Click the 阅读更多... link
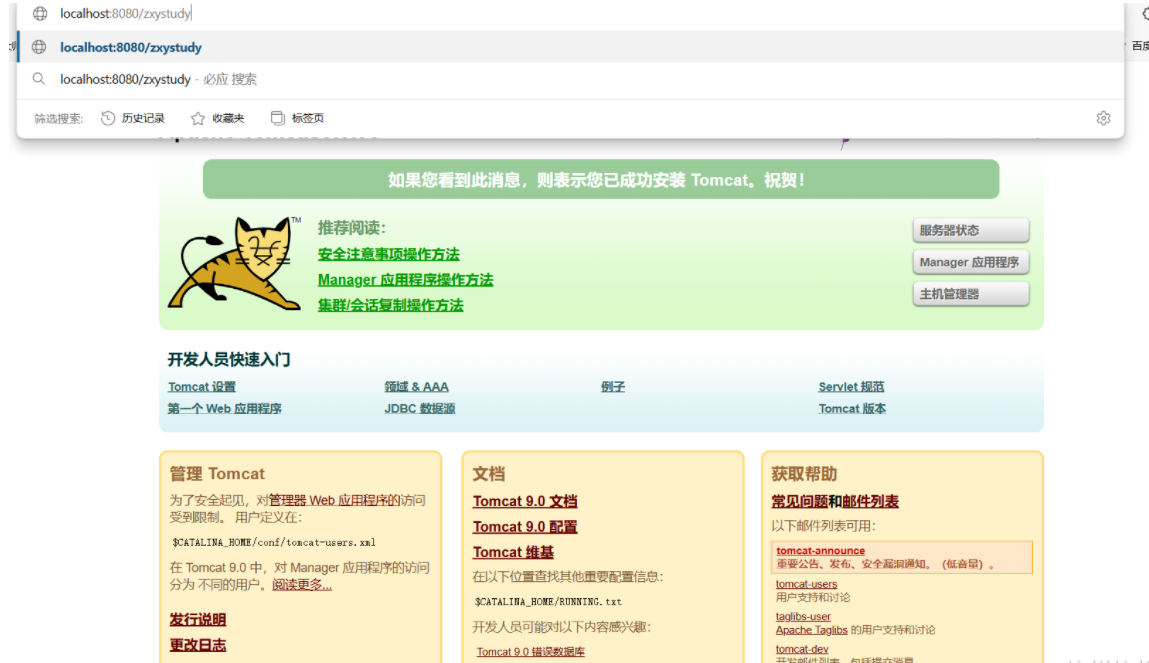 [302, 585]
